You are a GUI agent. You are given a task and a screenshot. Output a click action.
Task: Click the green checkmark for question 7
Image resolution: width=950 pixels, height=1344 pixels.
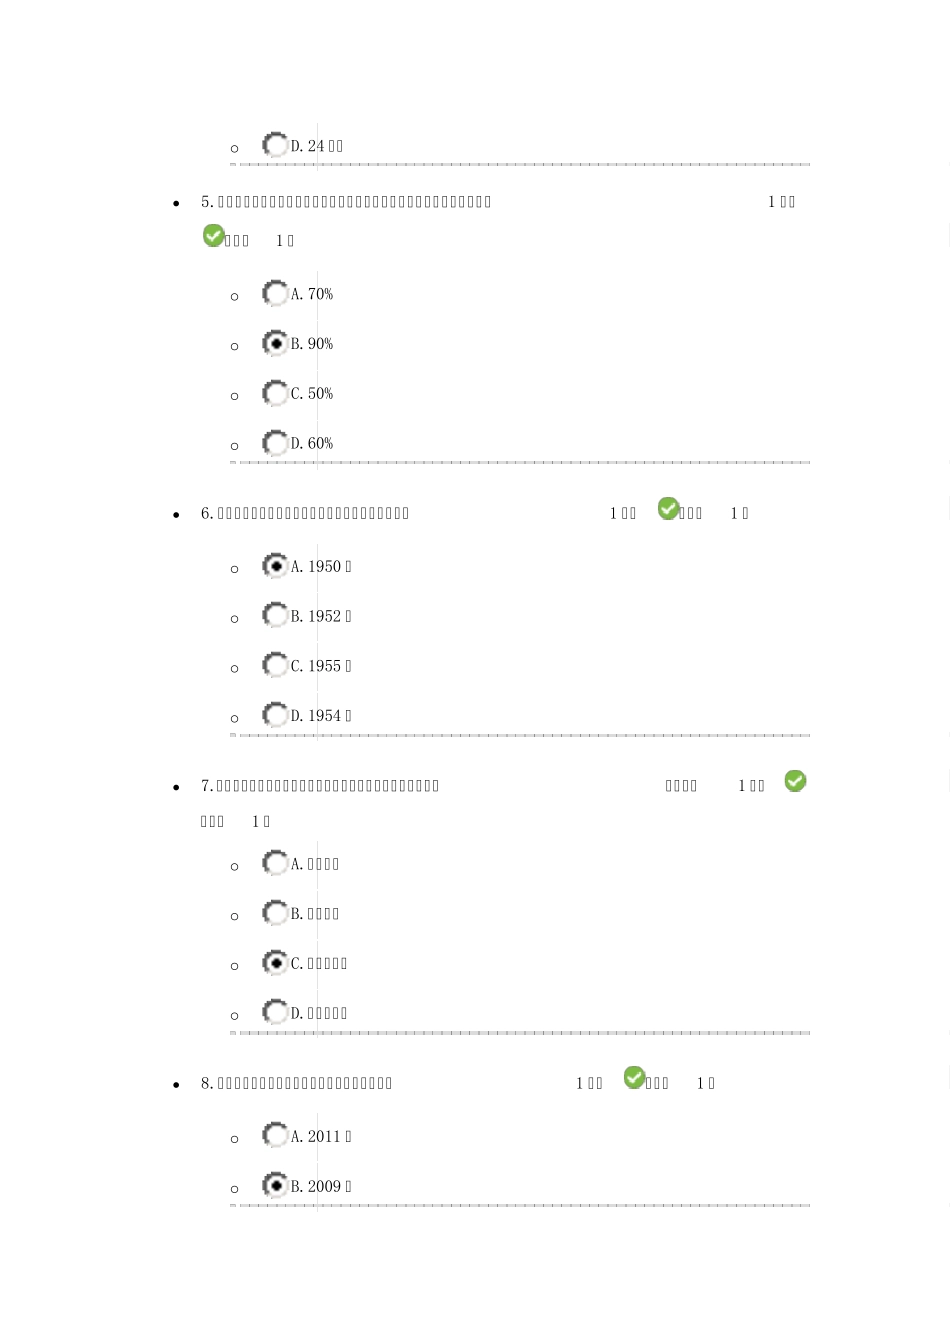pos(796,781)
